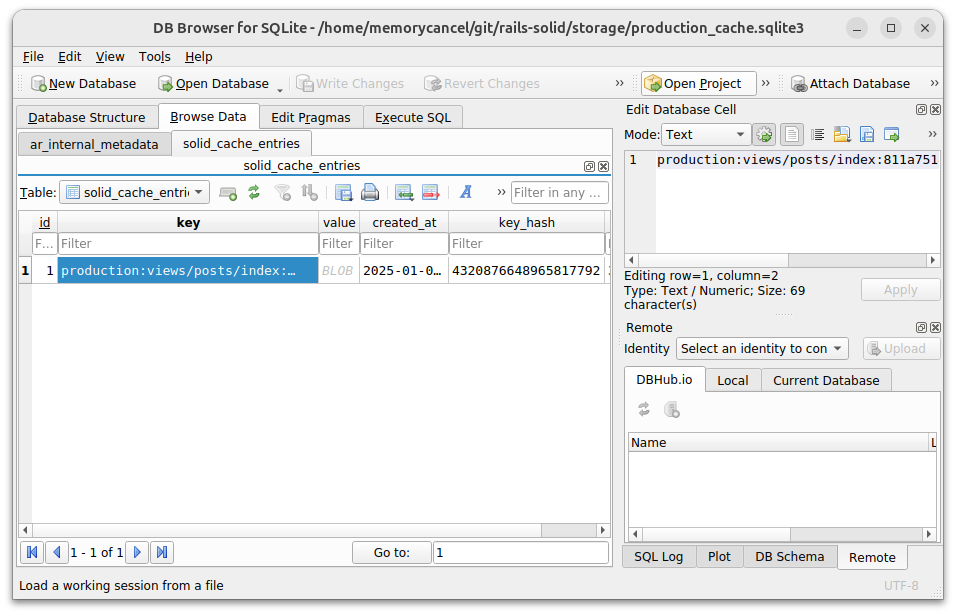Expand the overflow chevron after Revert Changes
This screenshot has height=614, width=953.
pyautogui.click(x=619, y=83)
